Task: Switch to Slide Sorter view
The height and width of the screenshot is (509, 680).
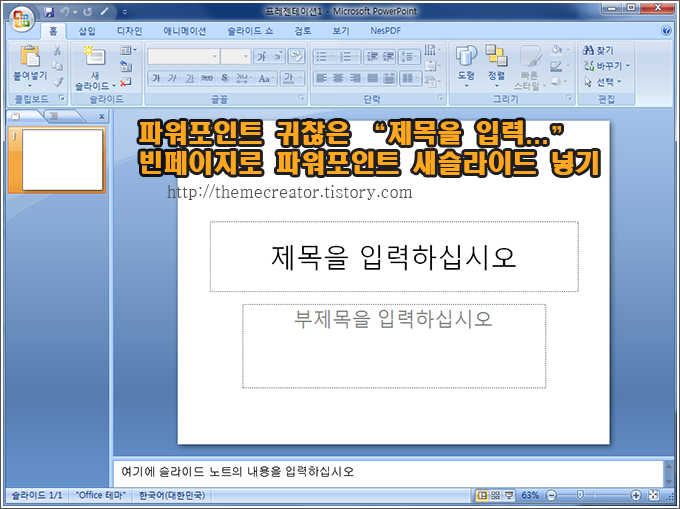Action: coord(495,495)
